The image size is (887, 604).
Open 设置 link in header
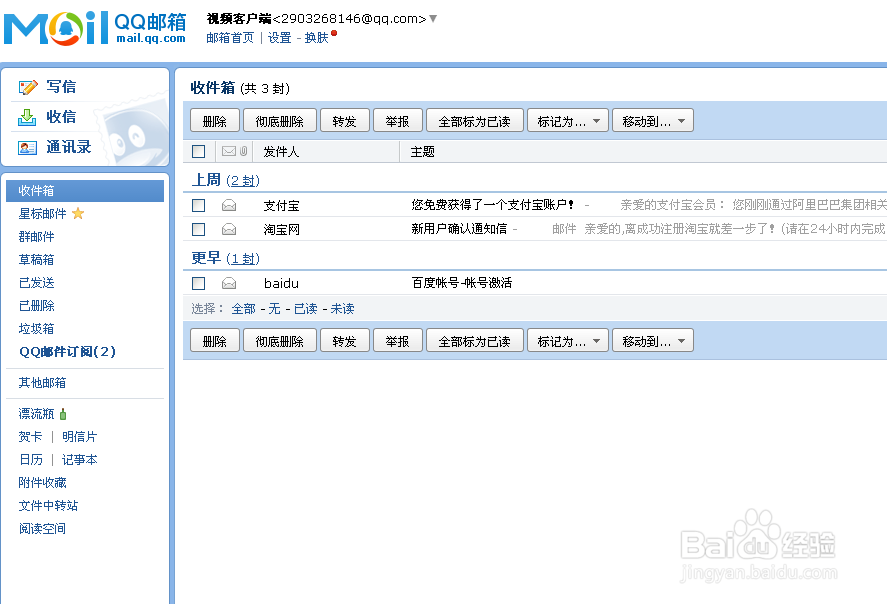279,38
